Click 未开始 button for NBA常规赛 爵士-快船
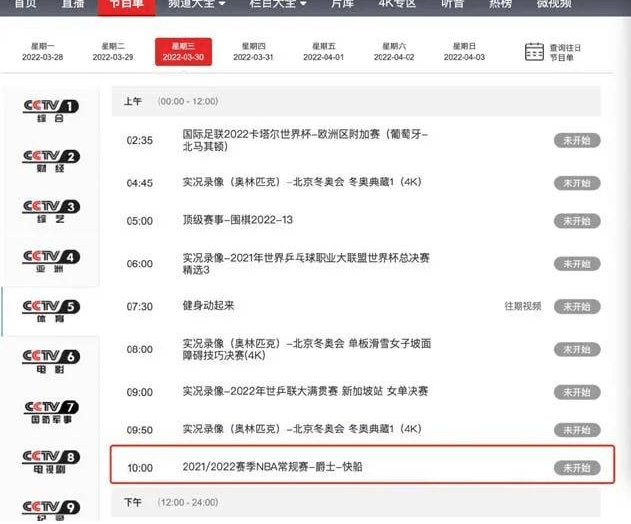Screen dimensions: 631x524 [x=577, y=468]
